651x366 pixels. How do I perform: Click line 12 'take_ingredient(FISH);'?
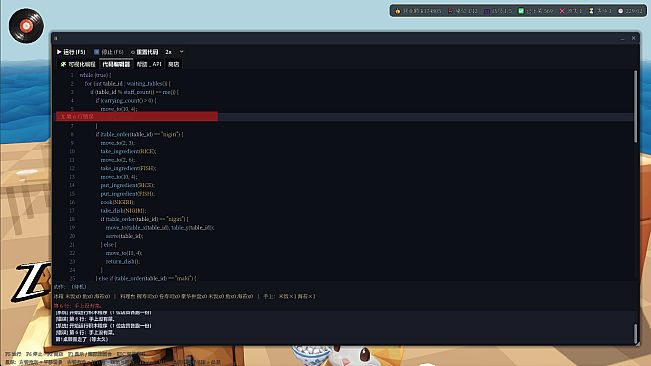tap(128, 168)
